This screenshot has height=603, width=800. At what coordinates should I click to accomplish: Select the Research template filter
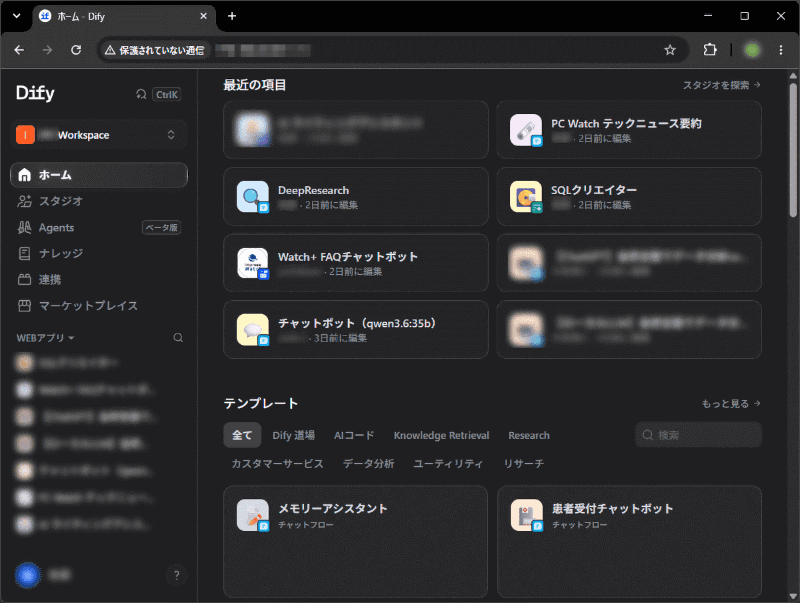click(x=529, y=435)
